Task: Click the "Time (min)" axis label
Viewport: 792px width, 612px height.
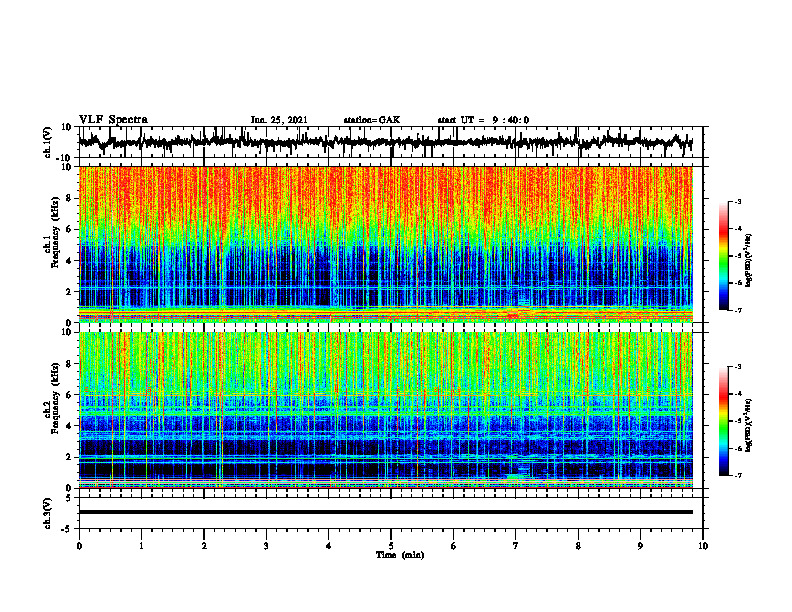Action: (x=400, y=555)
